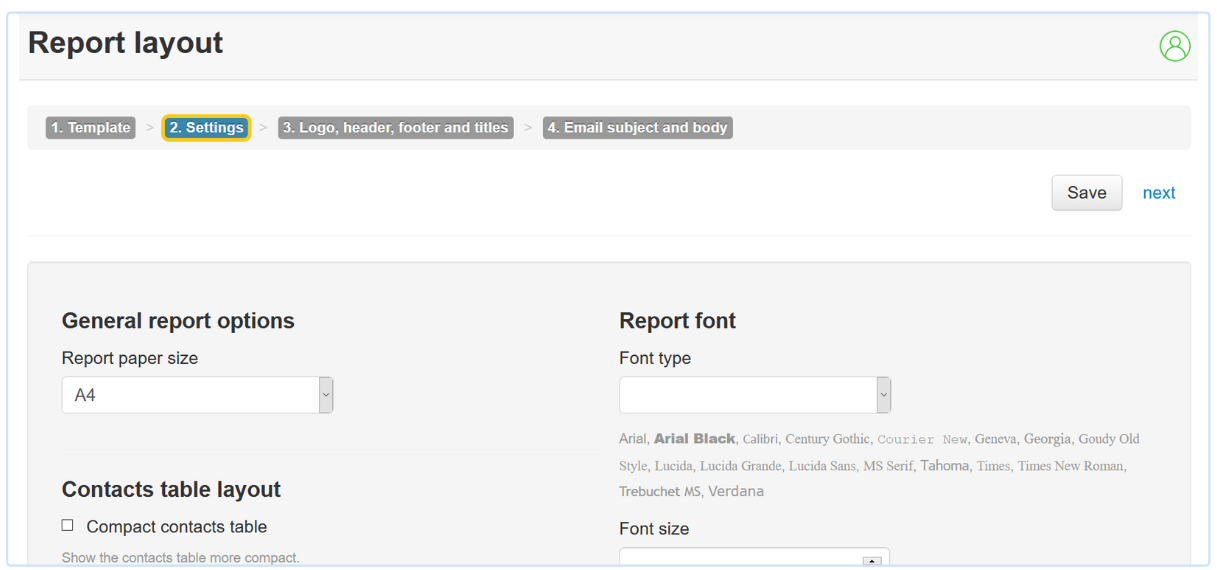Screen dimensions: 1217x570
Task: Open step 3. Logo, header, footer and titles
Action: tap(395, 128)
